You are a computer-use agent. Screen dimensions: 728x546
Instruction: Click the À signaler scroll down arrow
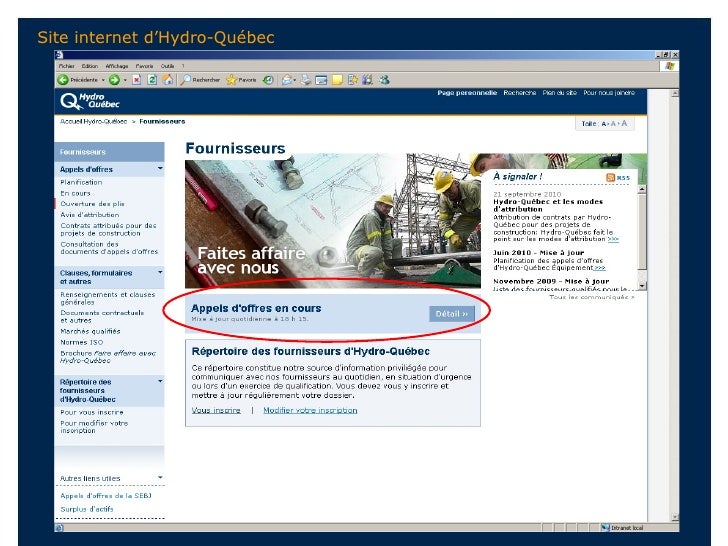(642, 286)
